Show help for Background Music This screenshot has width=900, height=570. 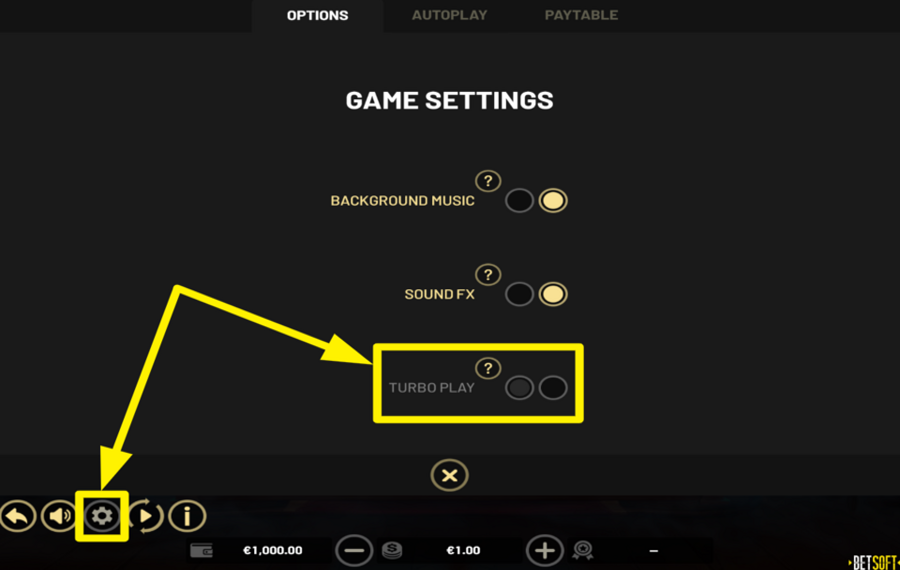pos(488,181)
